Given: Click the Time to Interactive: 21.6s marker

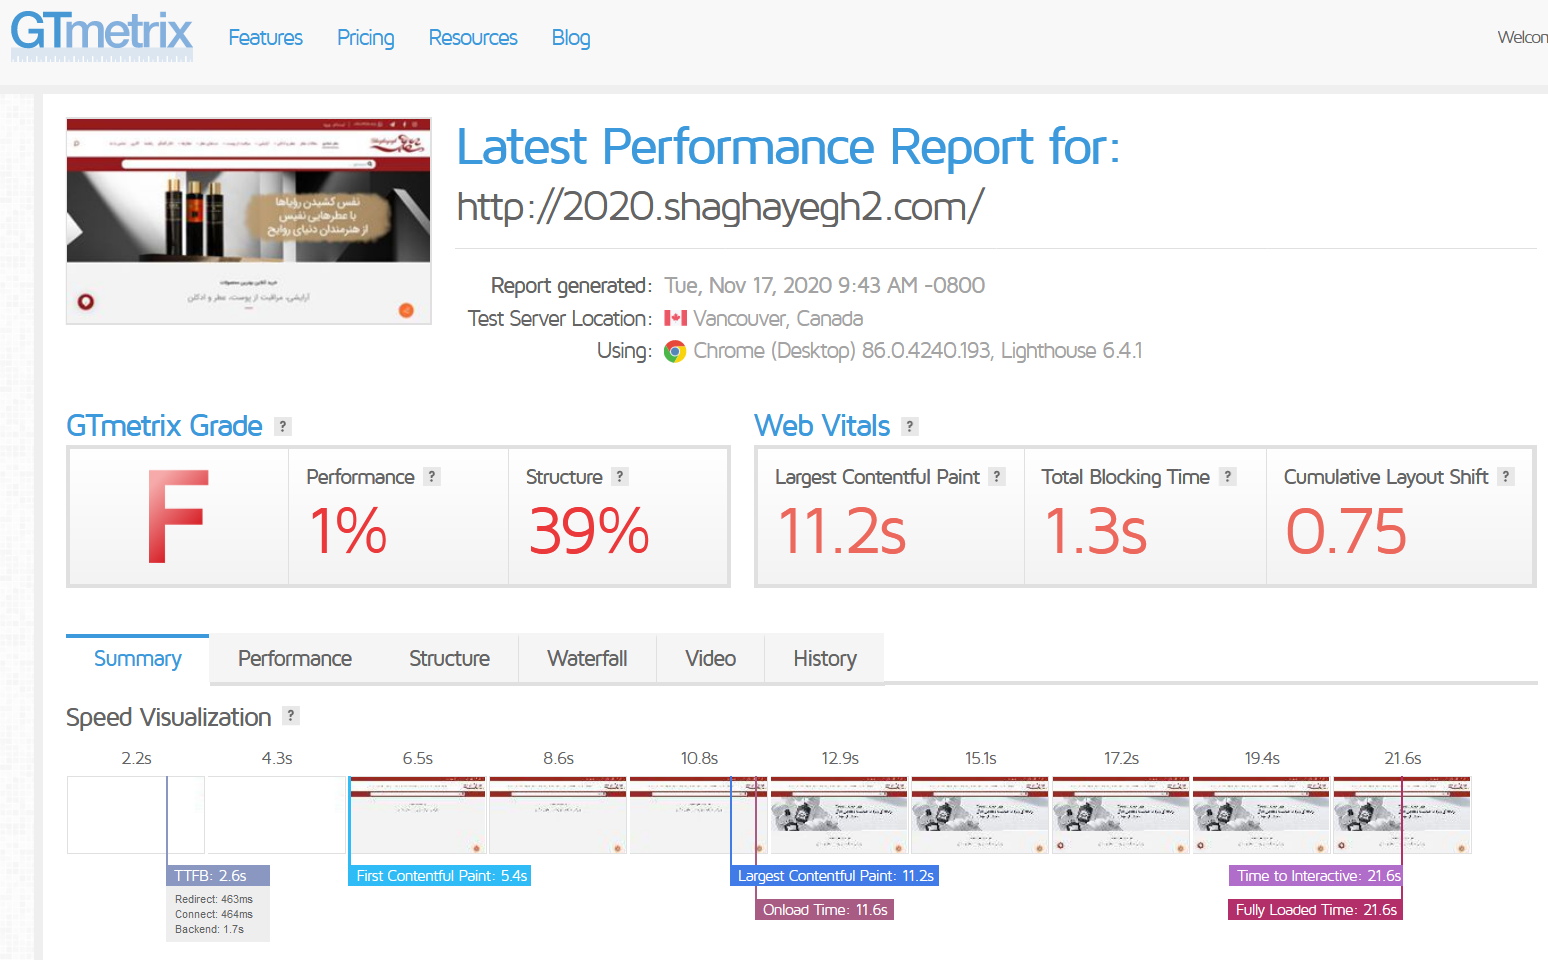Looking at the screenshot, I should [1316, 876].
